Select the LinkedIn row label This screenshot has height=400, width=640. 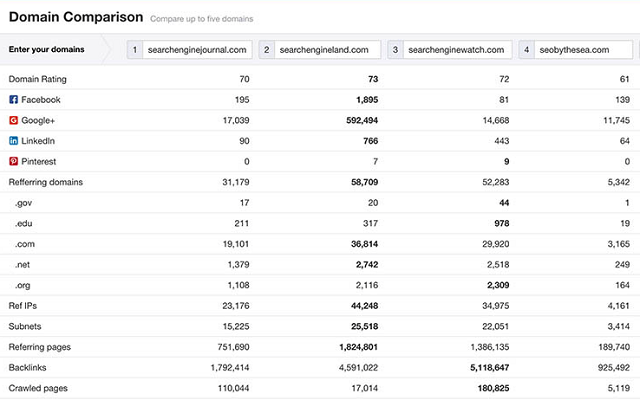coord(38,141)
